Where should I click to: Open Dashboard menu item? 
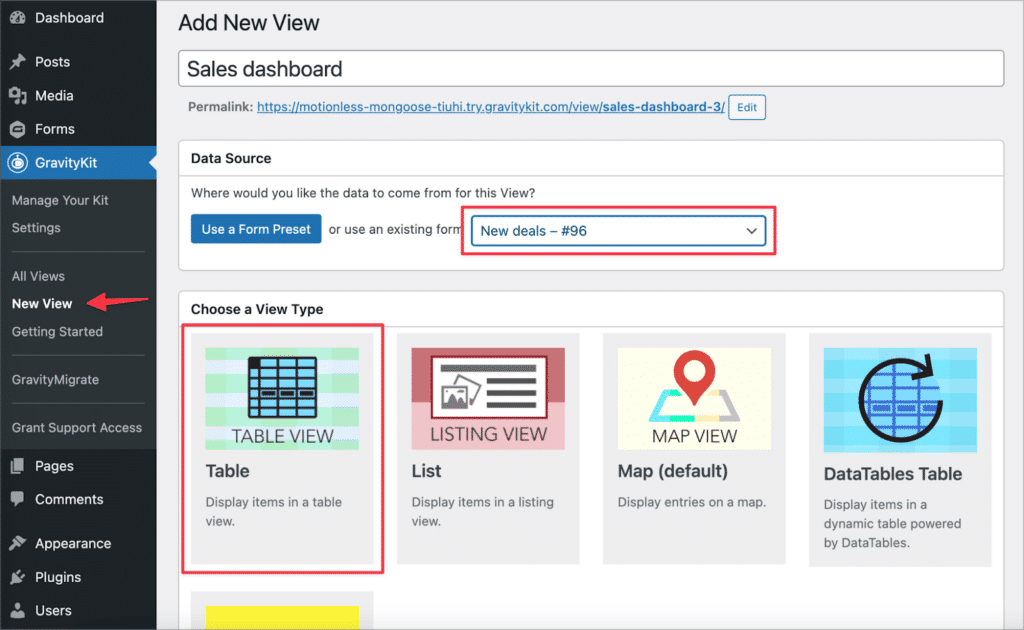tap(69, 18)
